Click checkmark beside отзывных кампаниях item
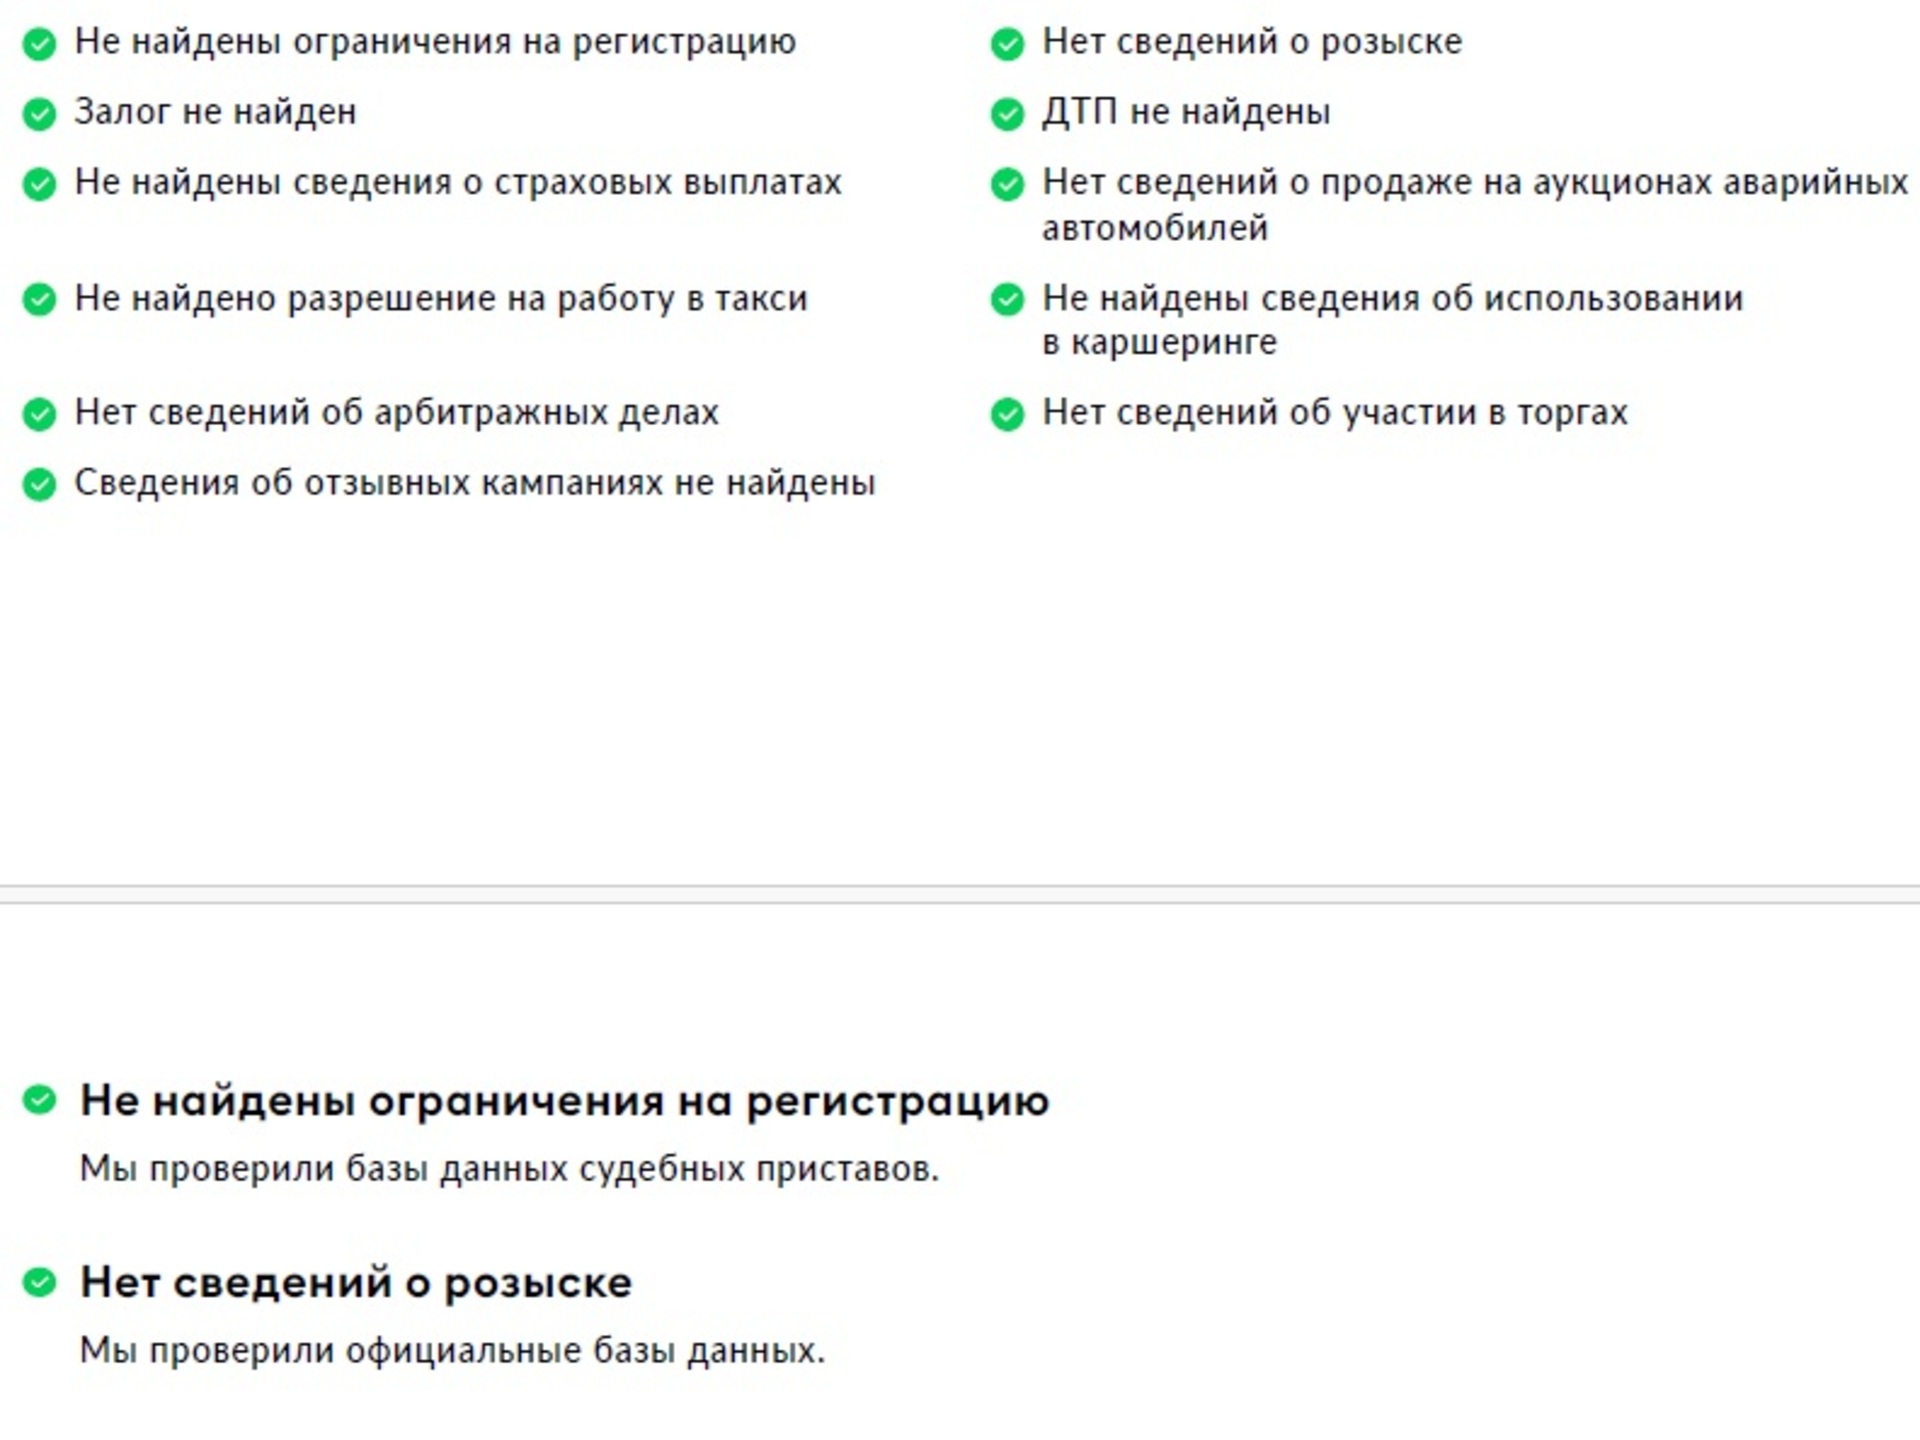 (40, 485)
